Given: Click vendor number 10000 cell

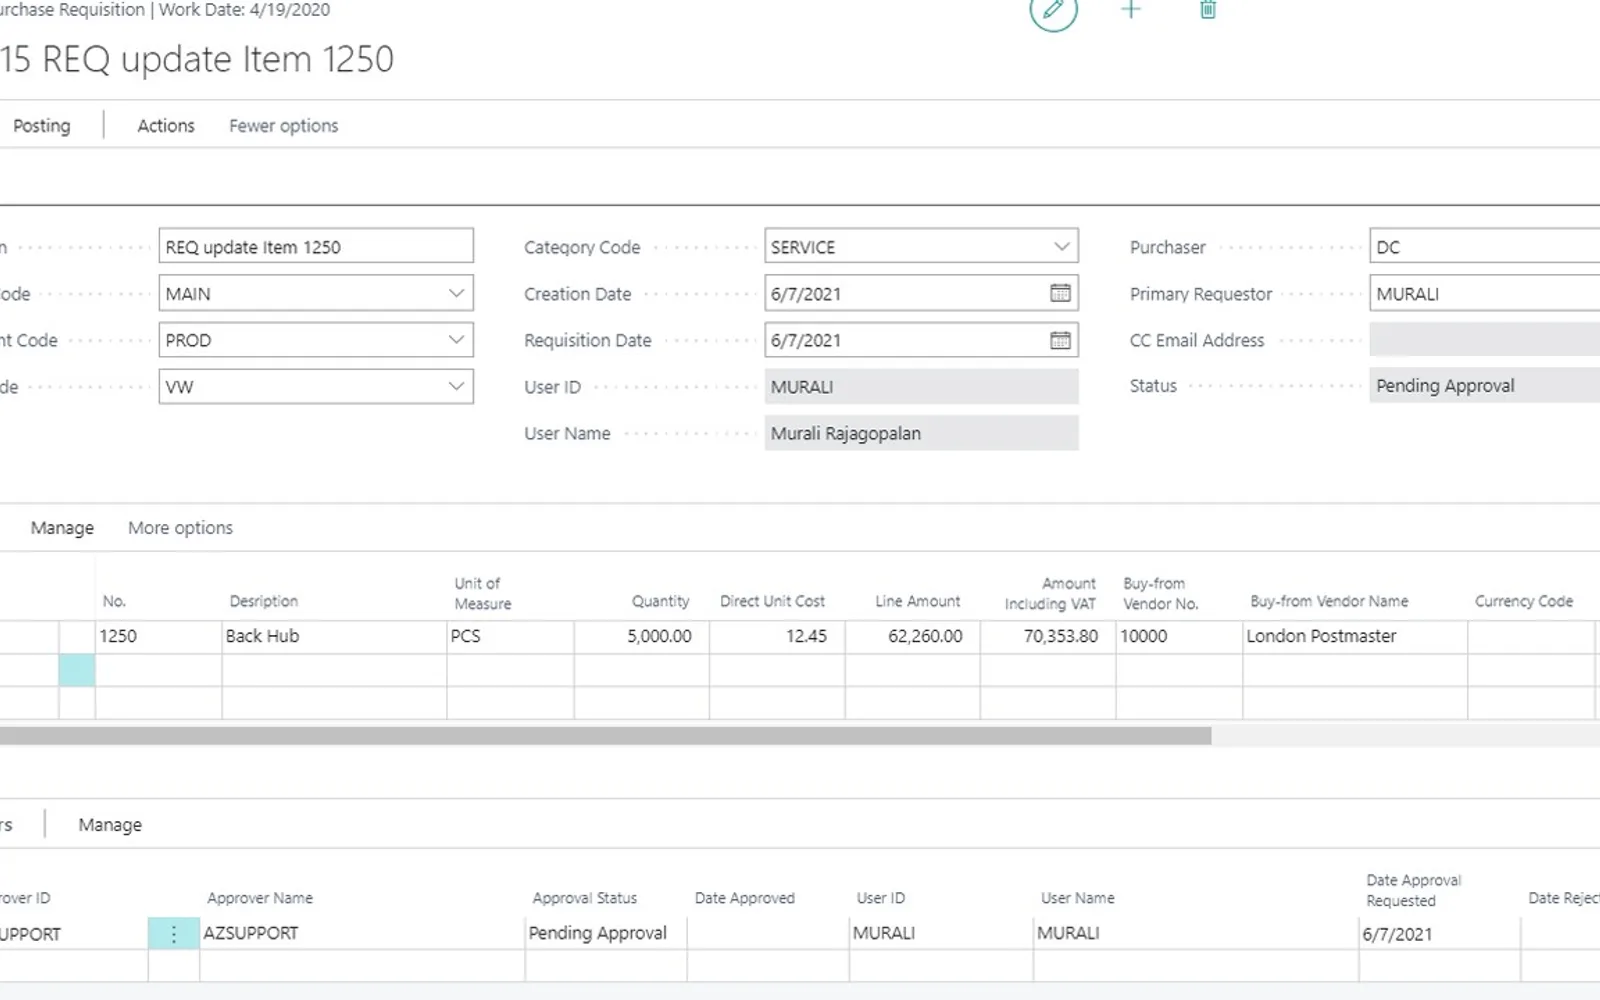Looking at the screenshot, I should [x=1179, y=636].
